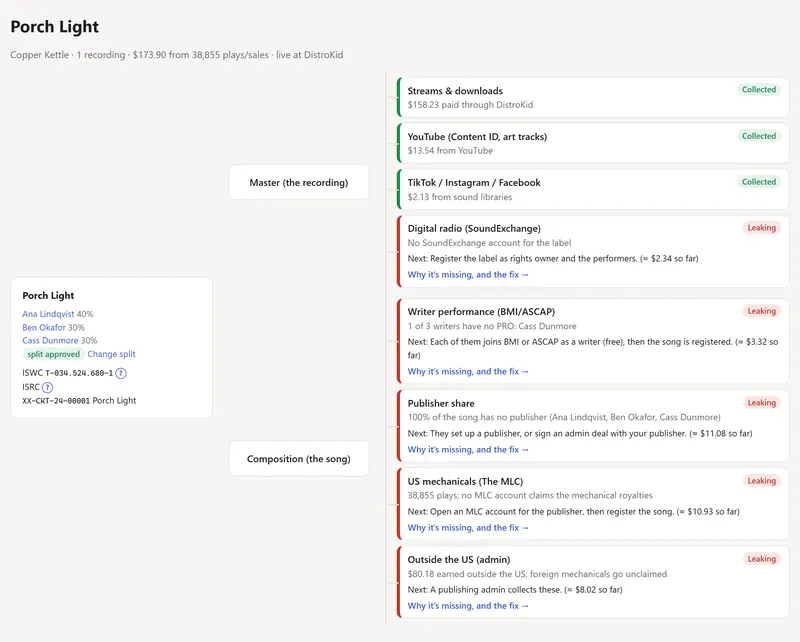Click the Outside the US (admin) title
800x642 pixels.
click(459, 559)
